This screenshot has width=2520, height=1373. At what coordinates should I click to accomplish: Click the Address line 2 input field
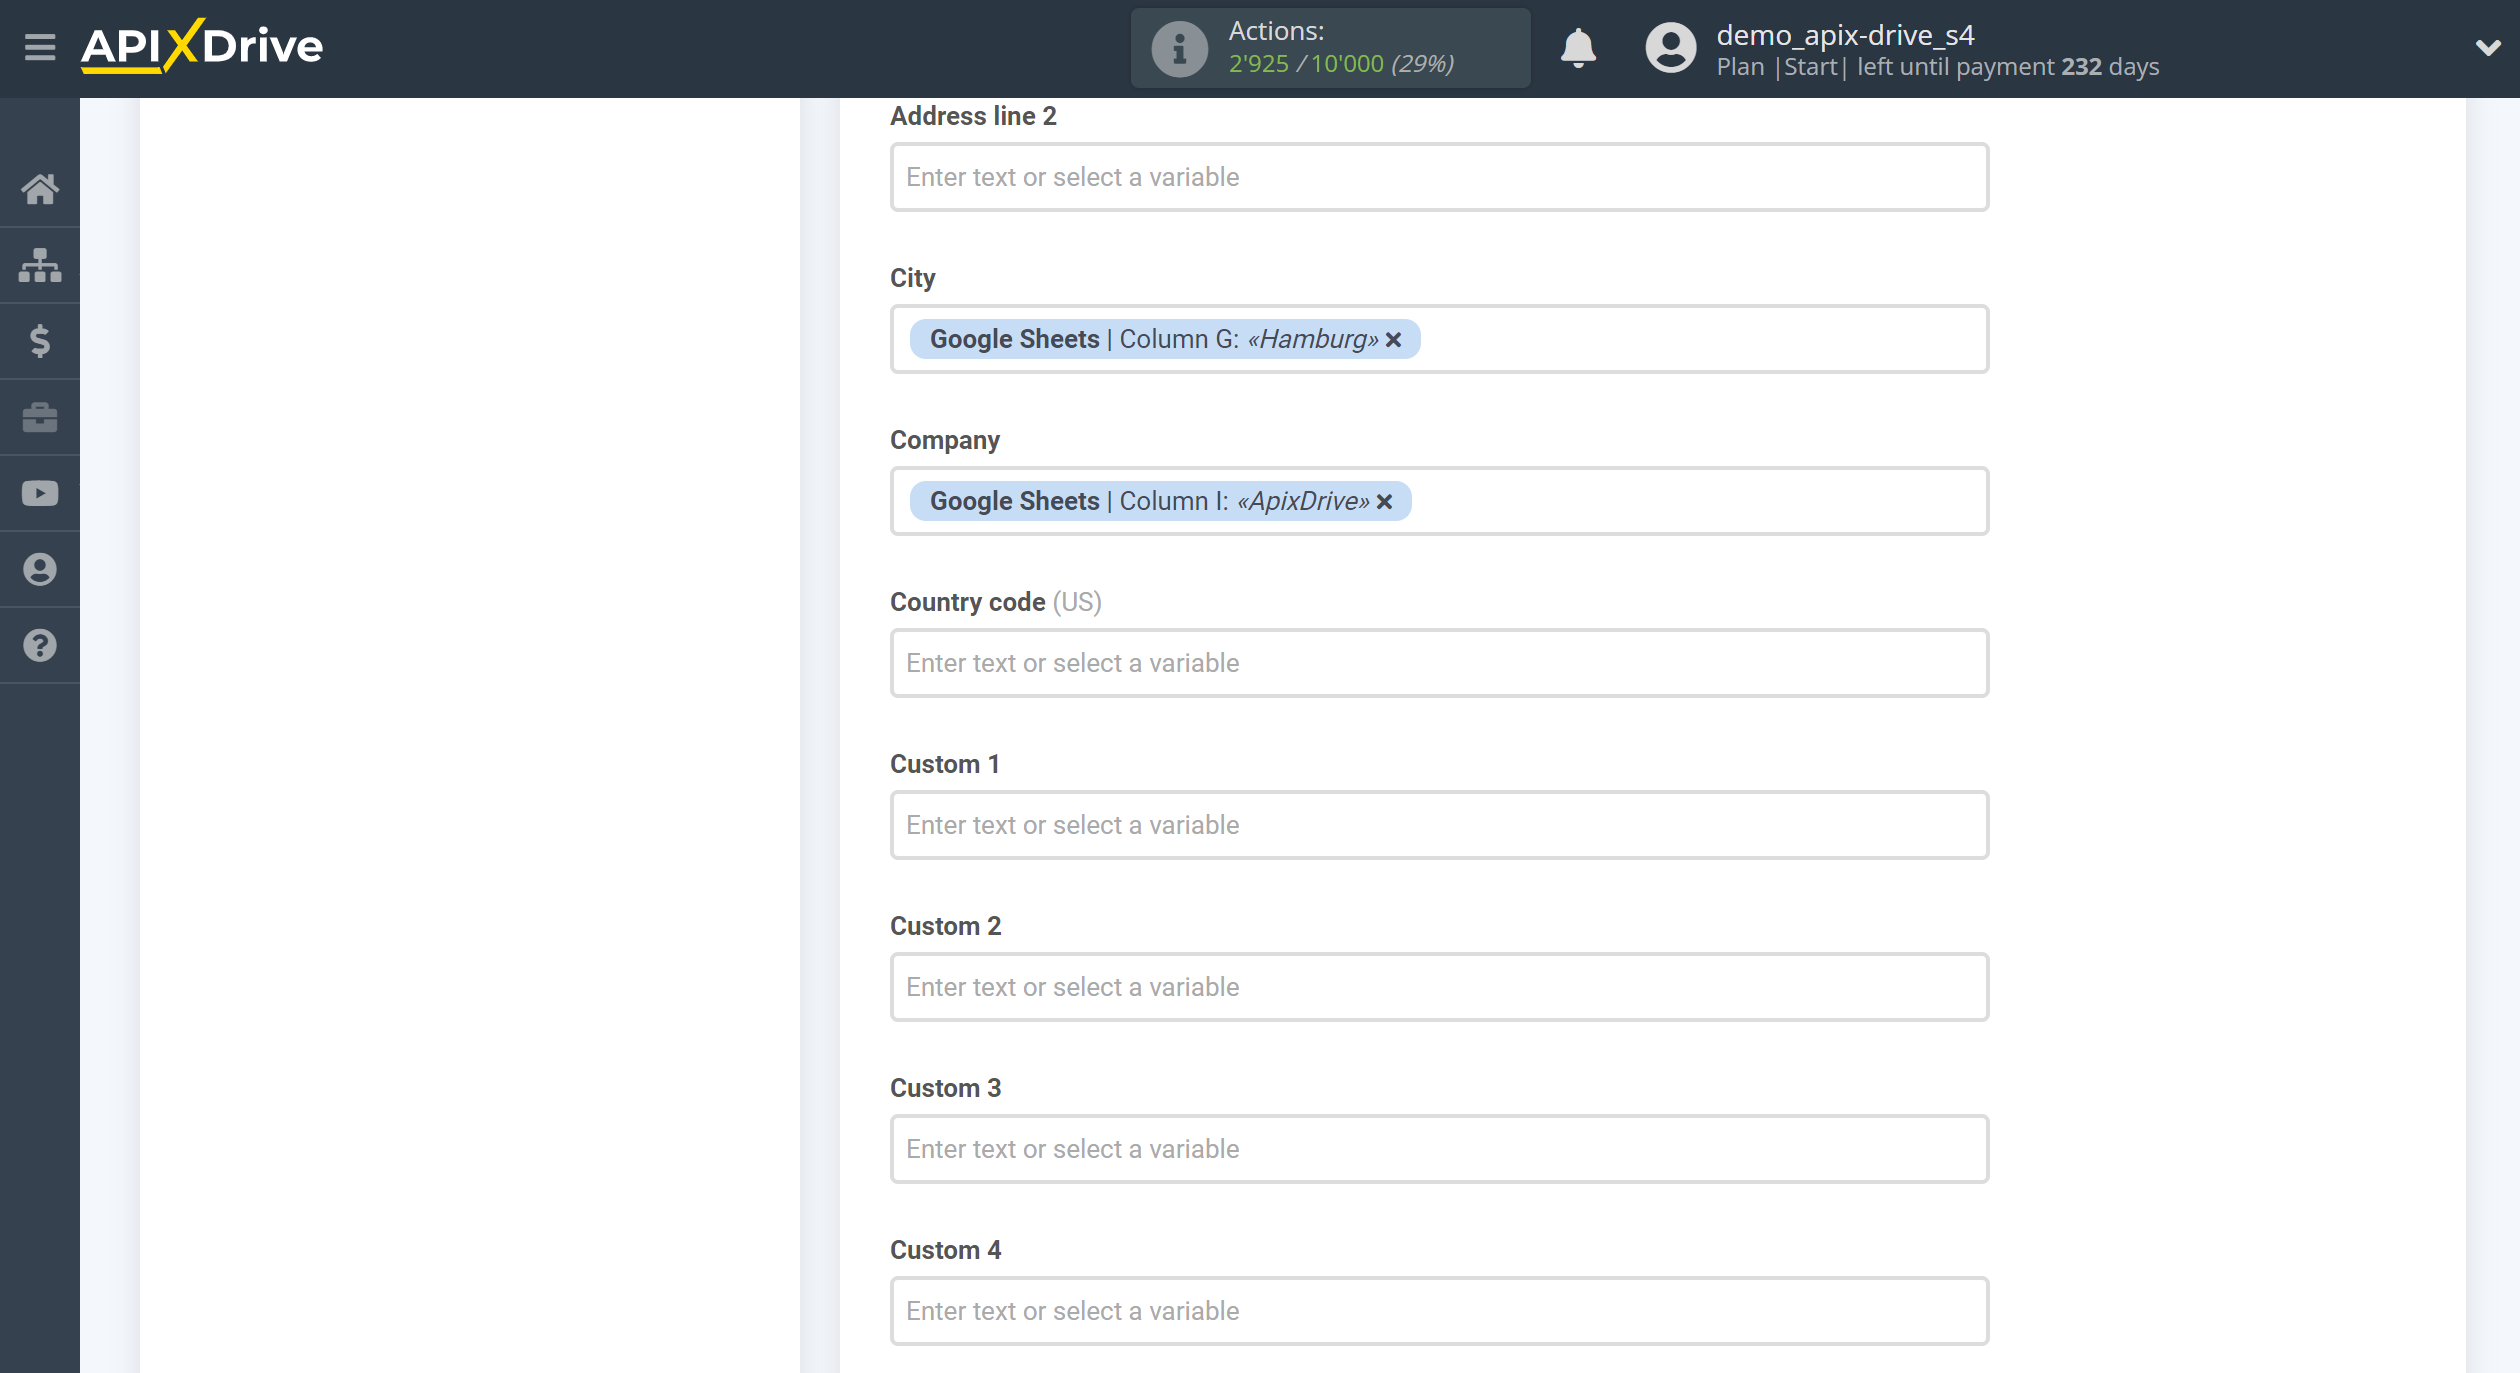pos(1440,176)
